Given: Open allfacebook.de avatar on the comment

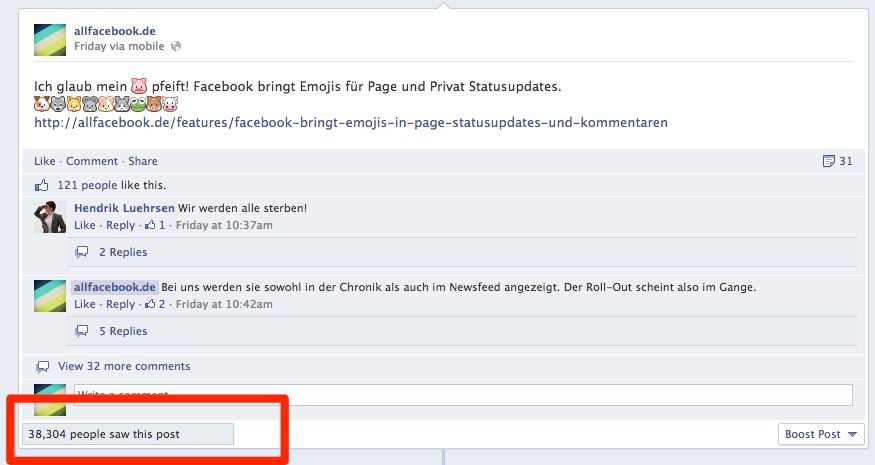Looking at the screenshot, I should coord(50,296).
